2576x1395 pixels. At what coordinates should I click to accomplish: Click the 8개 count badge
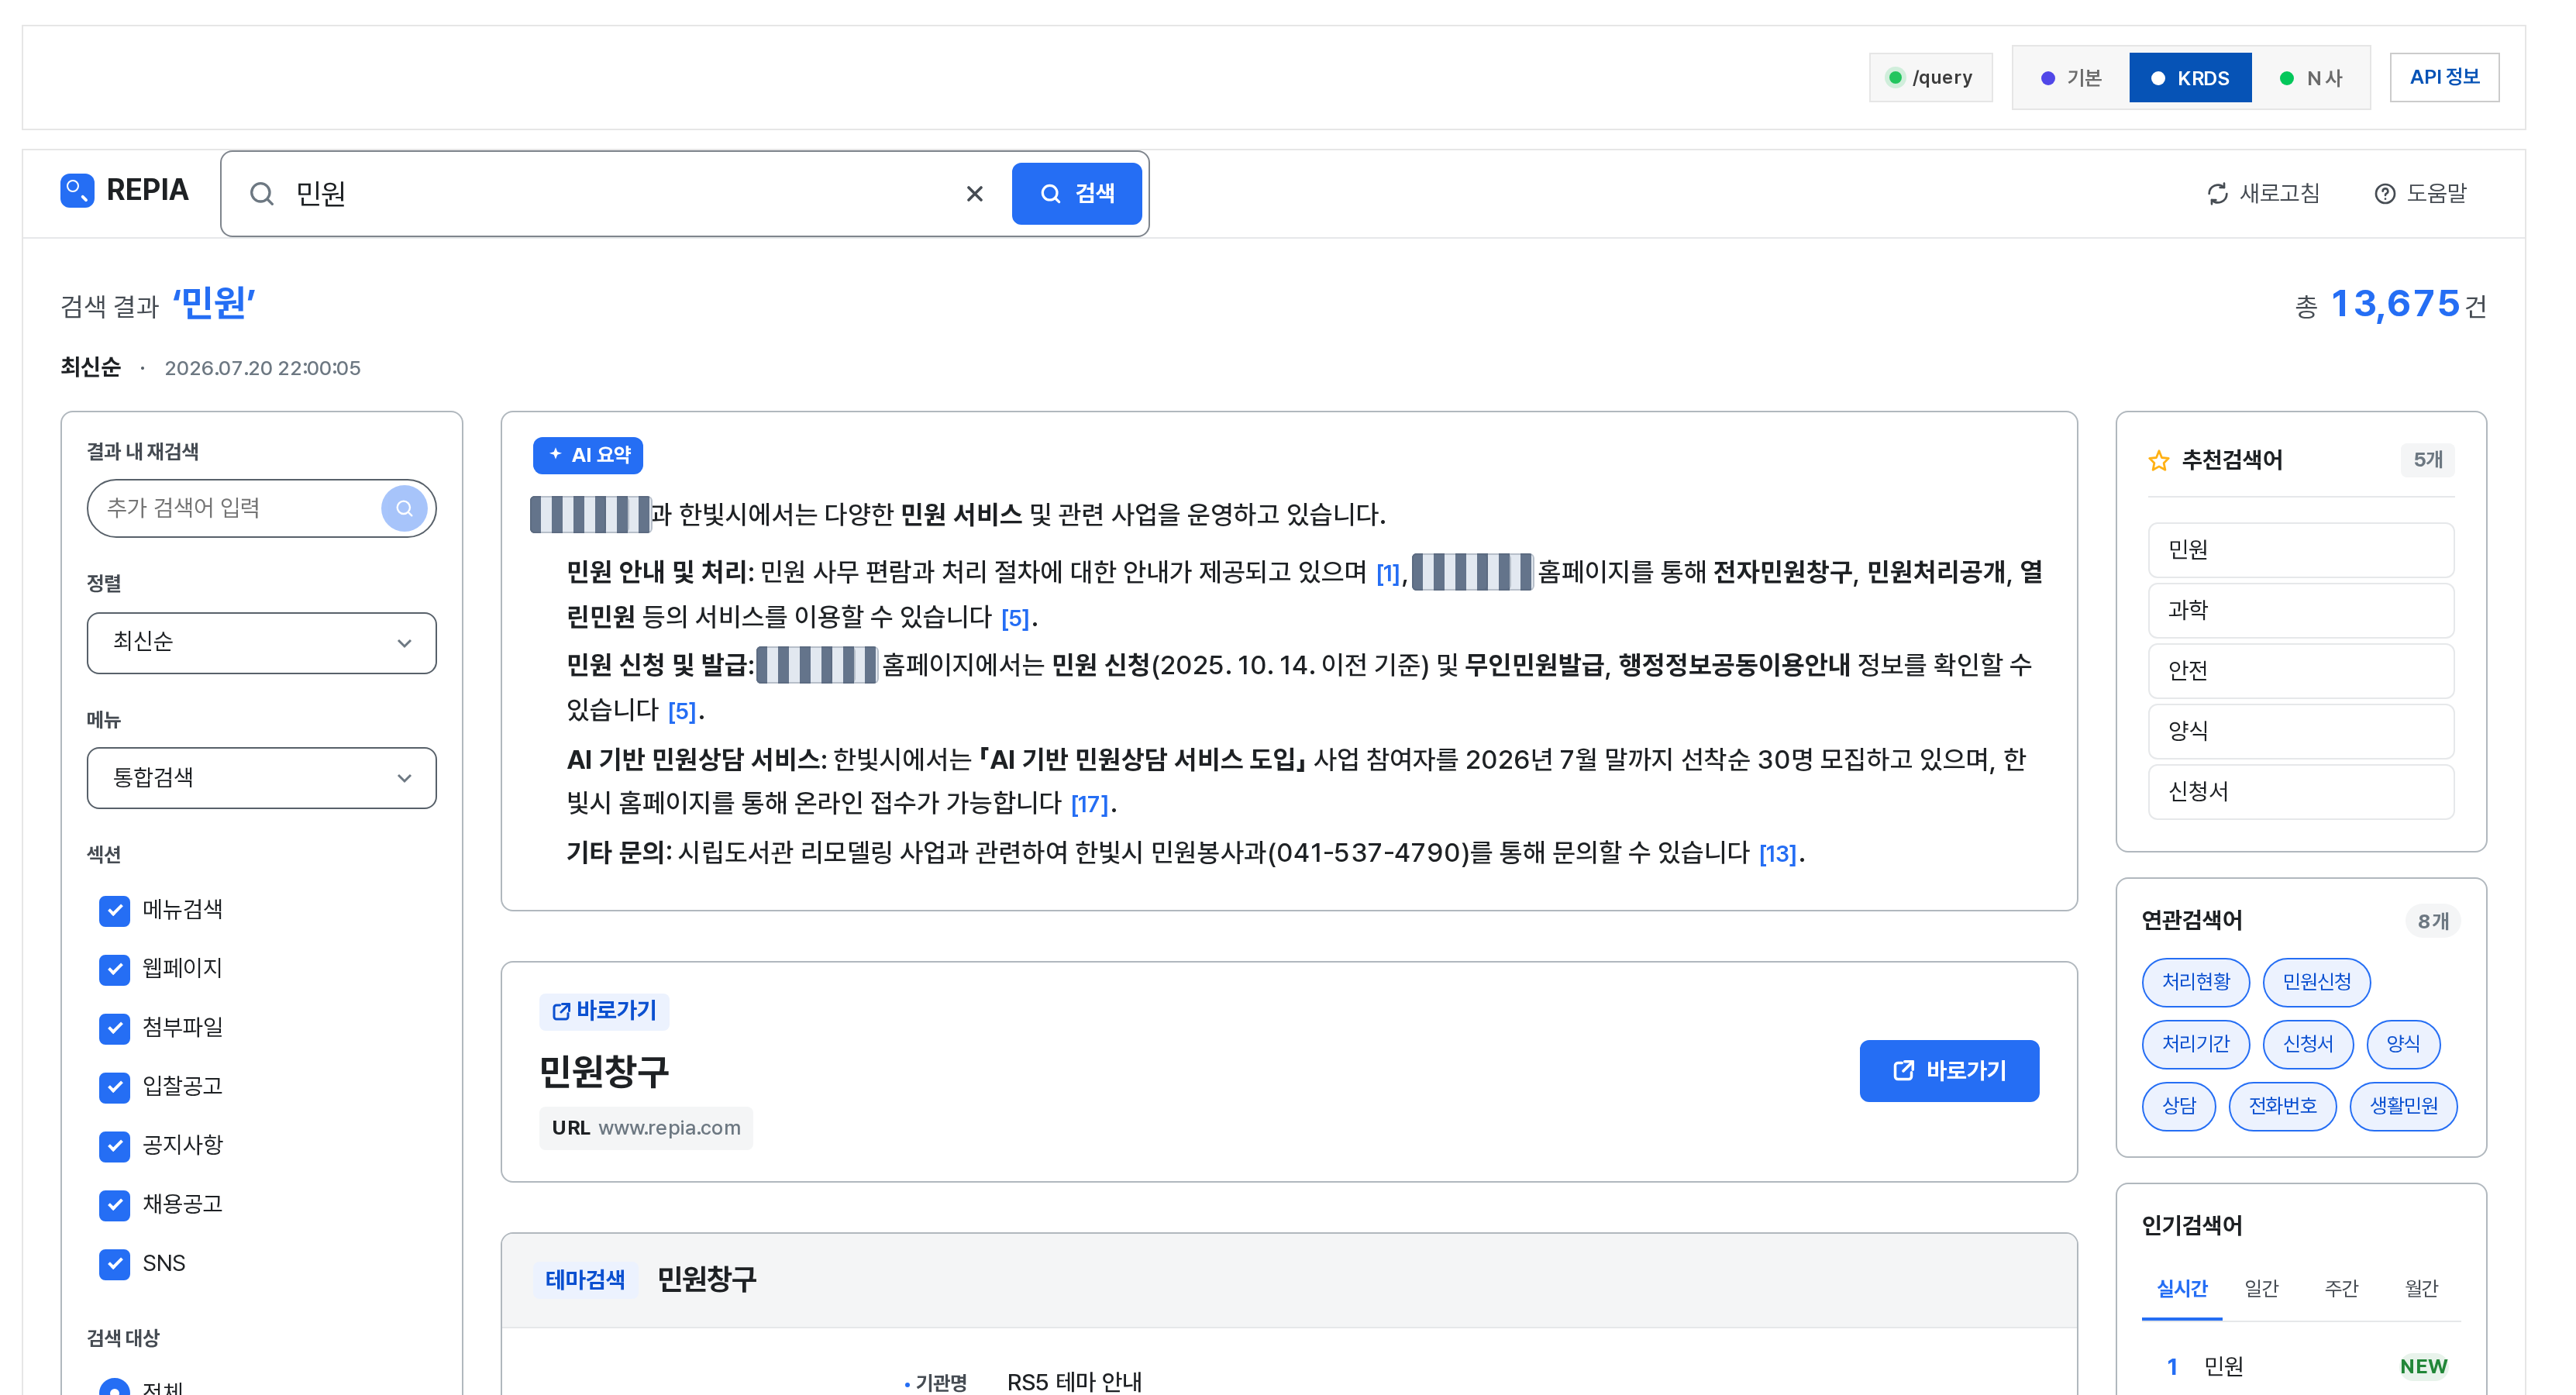tap(2432, 922)
